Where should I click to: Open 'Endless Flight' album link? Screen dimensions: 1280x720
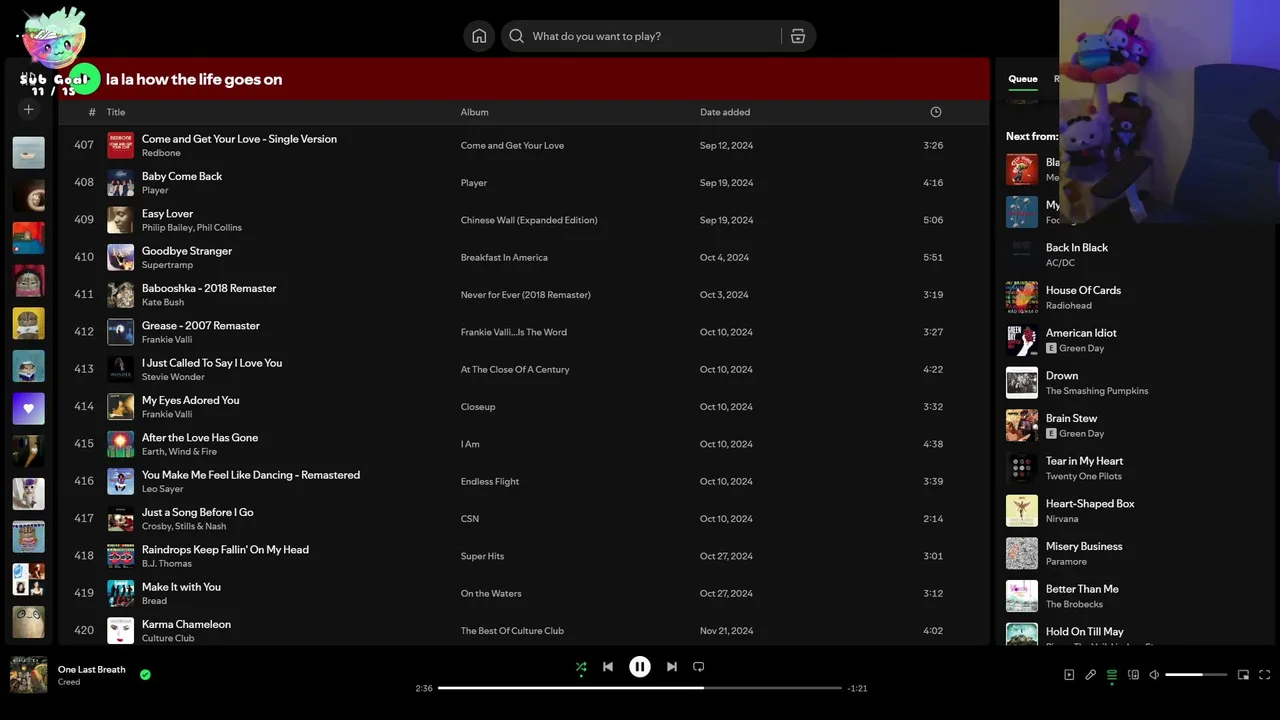click(x=490, y=481)
